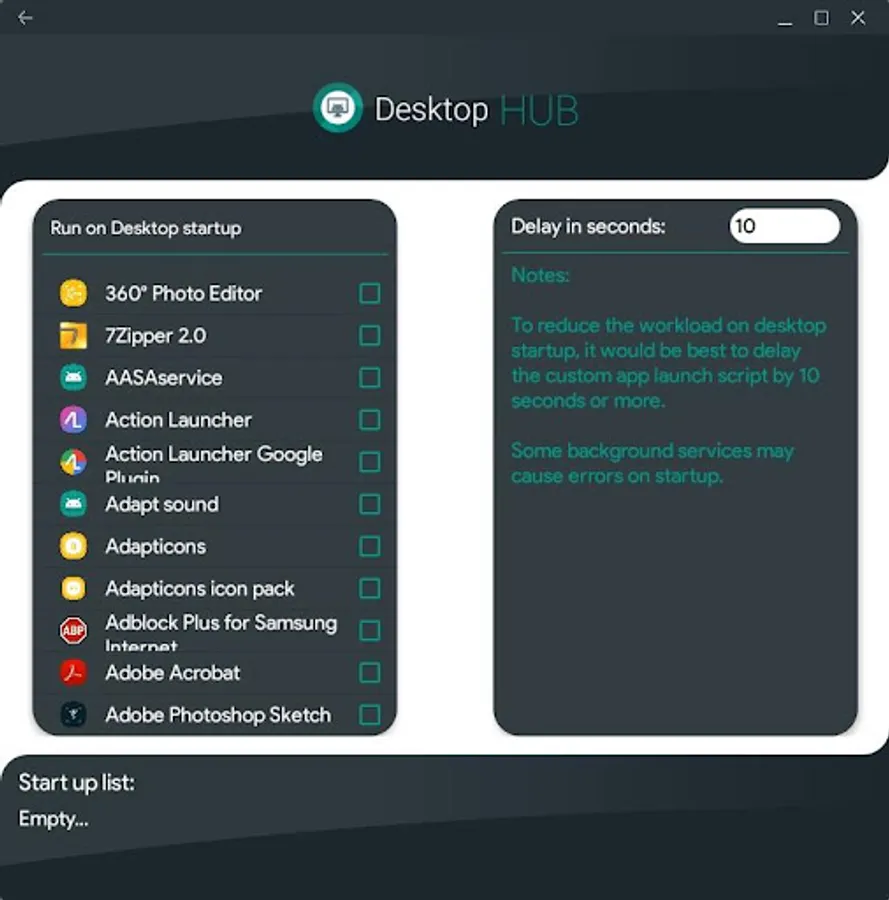Viewport: 889px width, 900px height.
Task: Click the Desktop HUB logo icon
Action: (x=337, y=108)
